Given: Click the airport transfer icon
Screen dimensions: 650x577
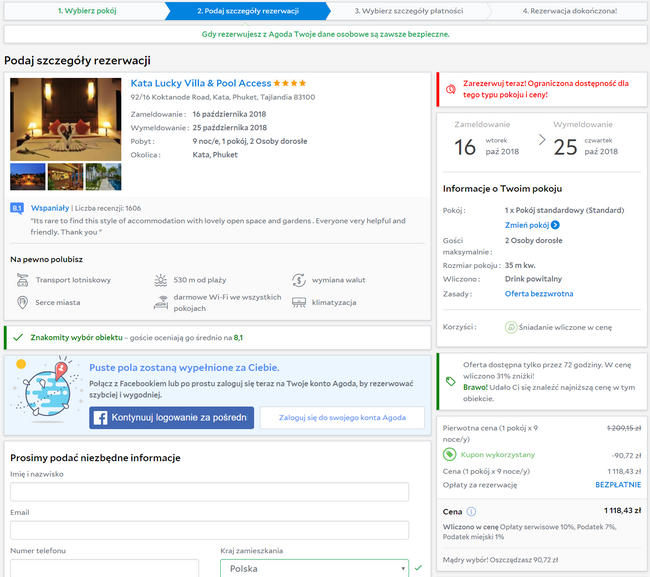Looking at the screenshot, I should coord(22,280).
